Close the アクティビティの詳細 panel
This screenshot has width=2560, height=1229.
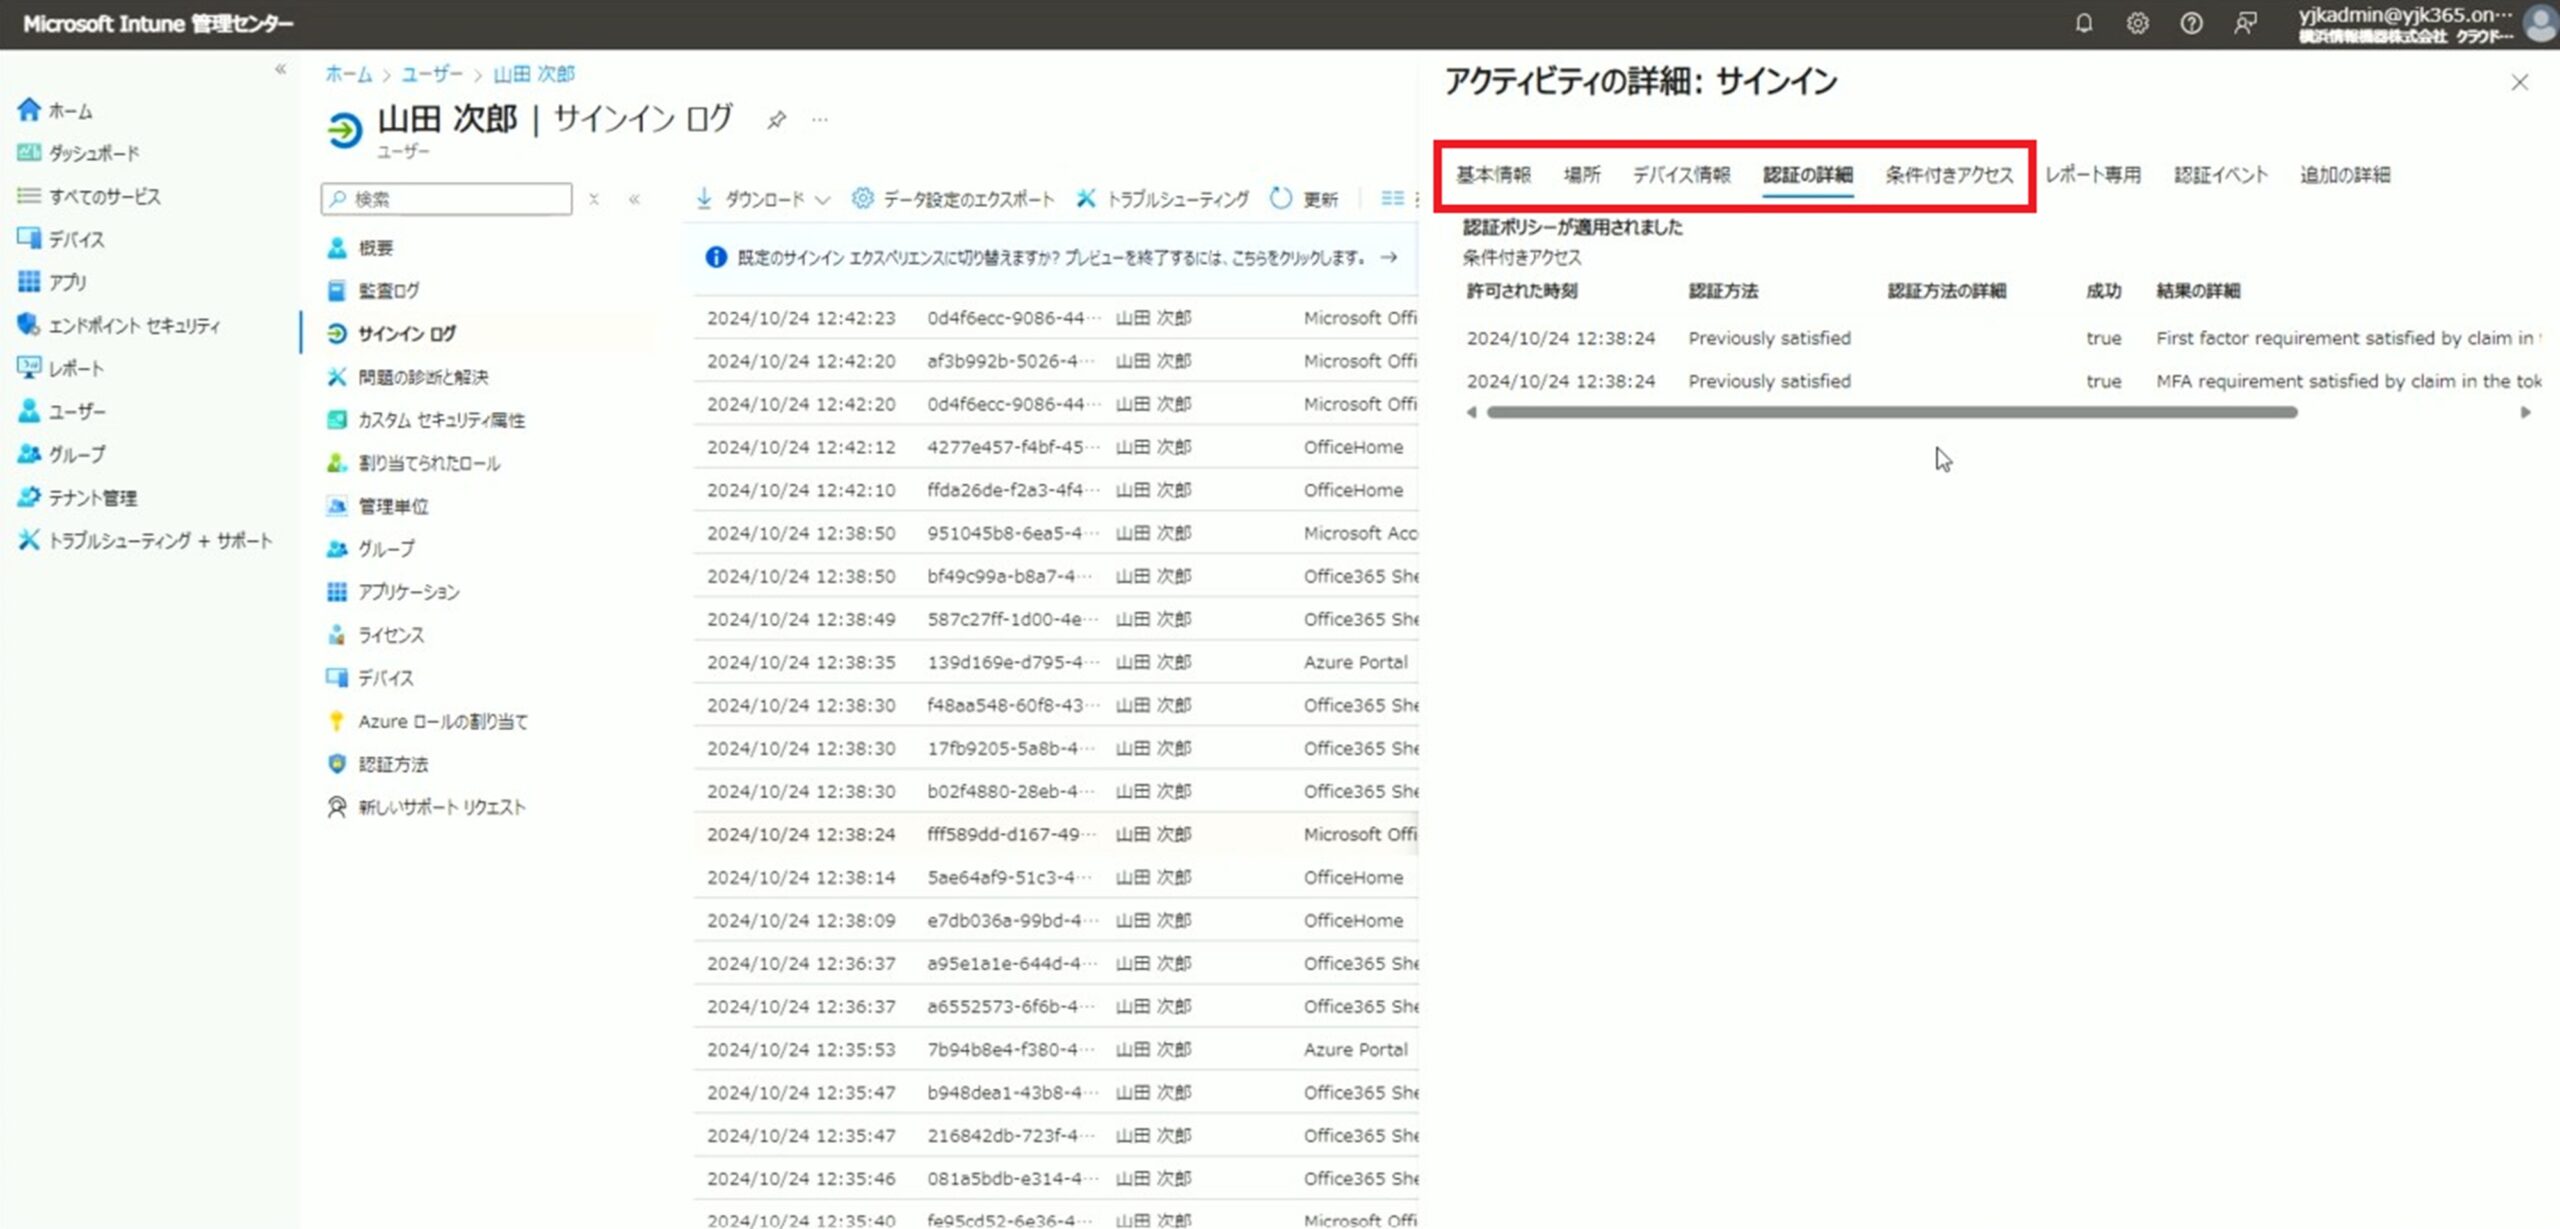pos(2519,82)
